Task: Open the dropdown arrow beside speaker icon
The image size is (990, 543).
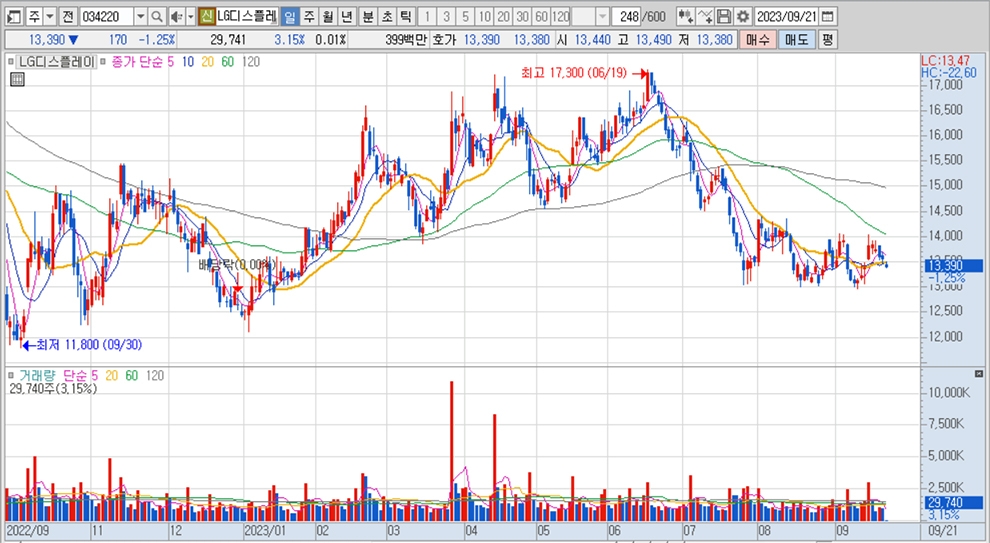Action: click(x=190, y=17)
